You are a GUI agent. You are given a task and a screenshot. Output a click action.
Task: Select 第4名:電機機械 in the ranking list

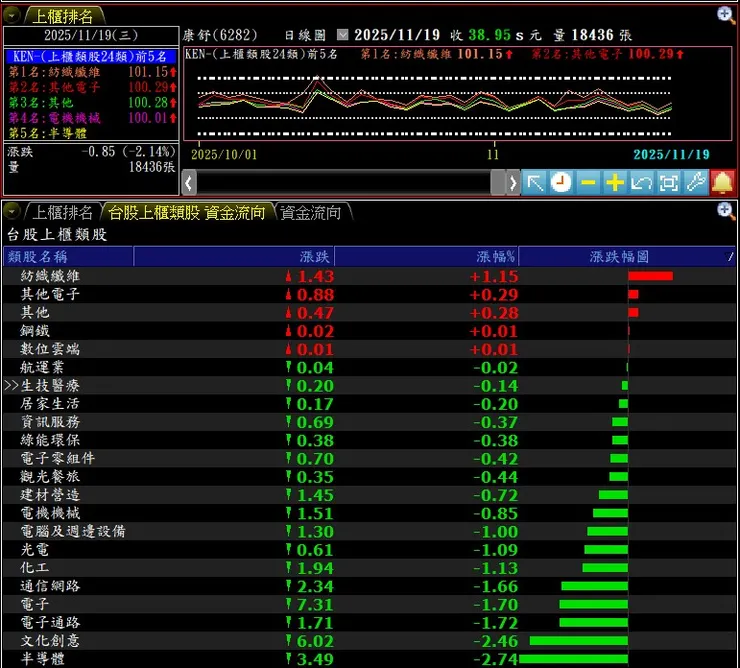92,118
